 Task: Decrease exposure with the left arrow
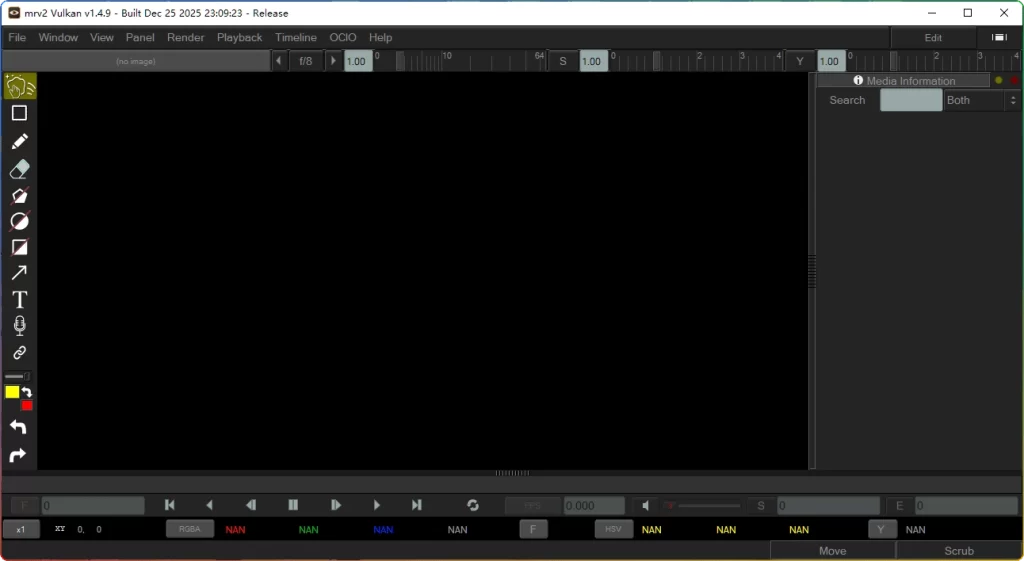[279, 61]
